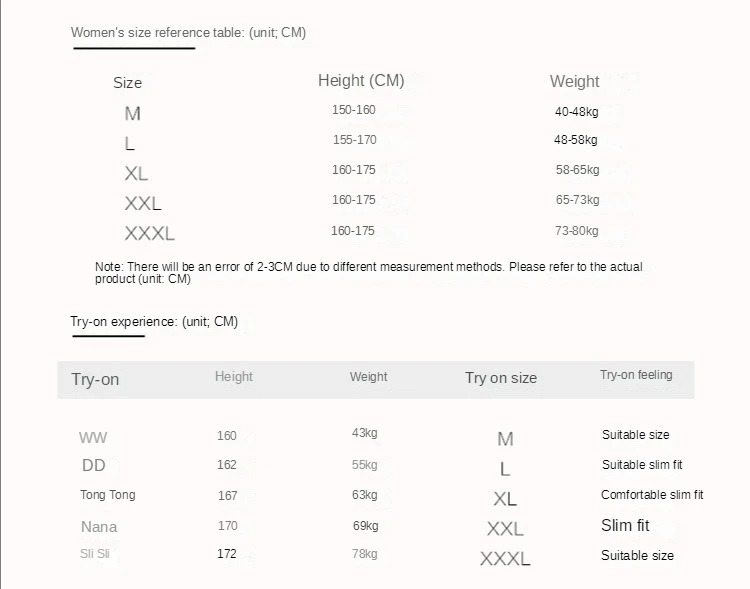Screen dimensions: 750x589
Task: Click the Height (CM) column header
Action: 361,81
